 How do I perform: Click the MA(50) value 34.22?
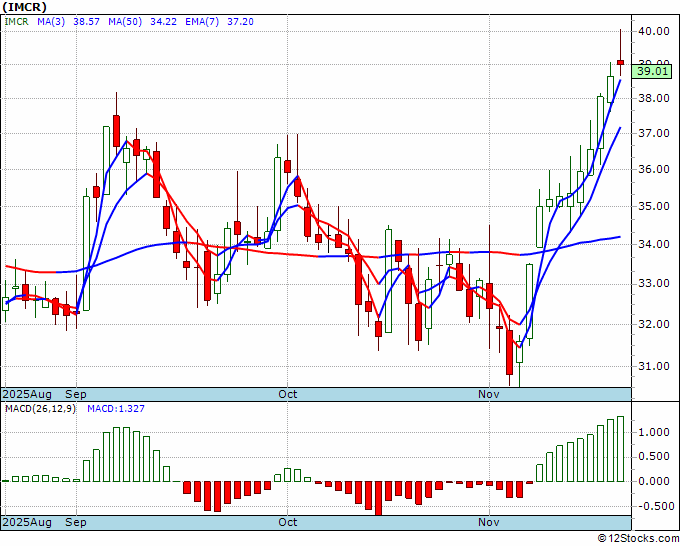point(163,22)
